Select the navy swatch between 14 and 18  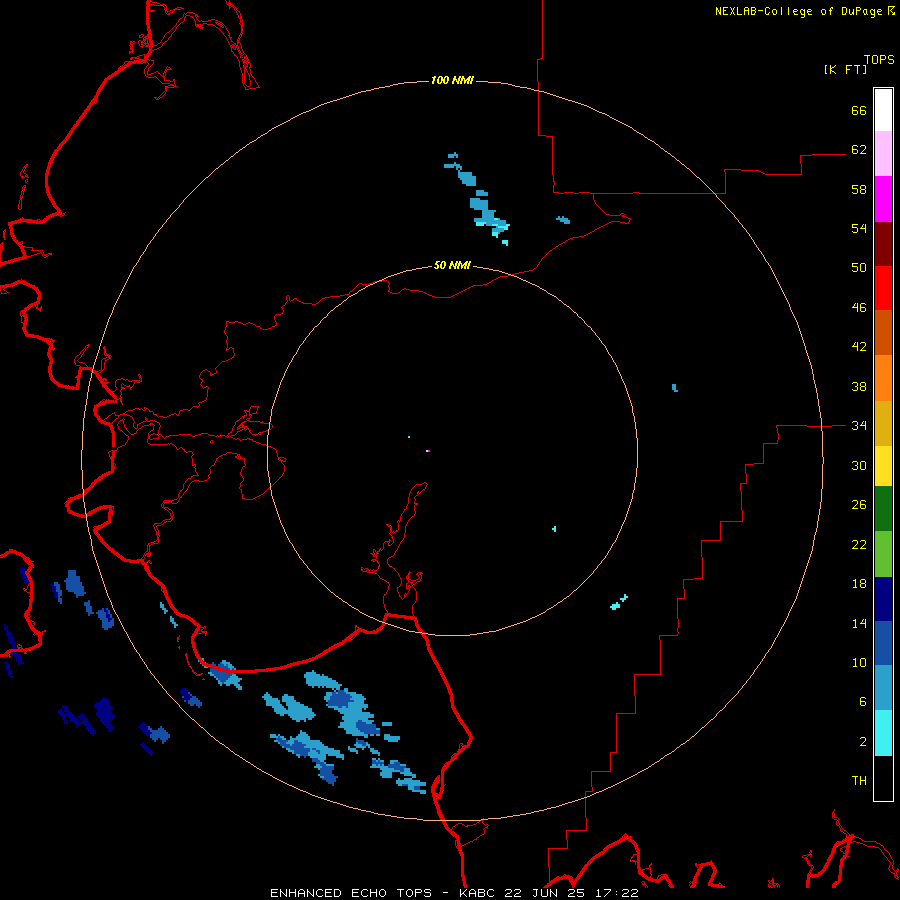(x=883, y=599)
